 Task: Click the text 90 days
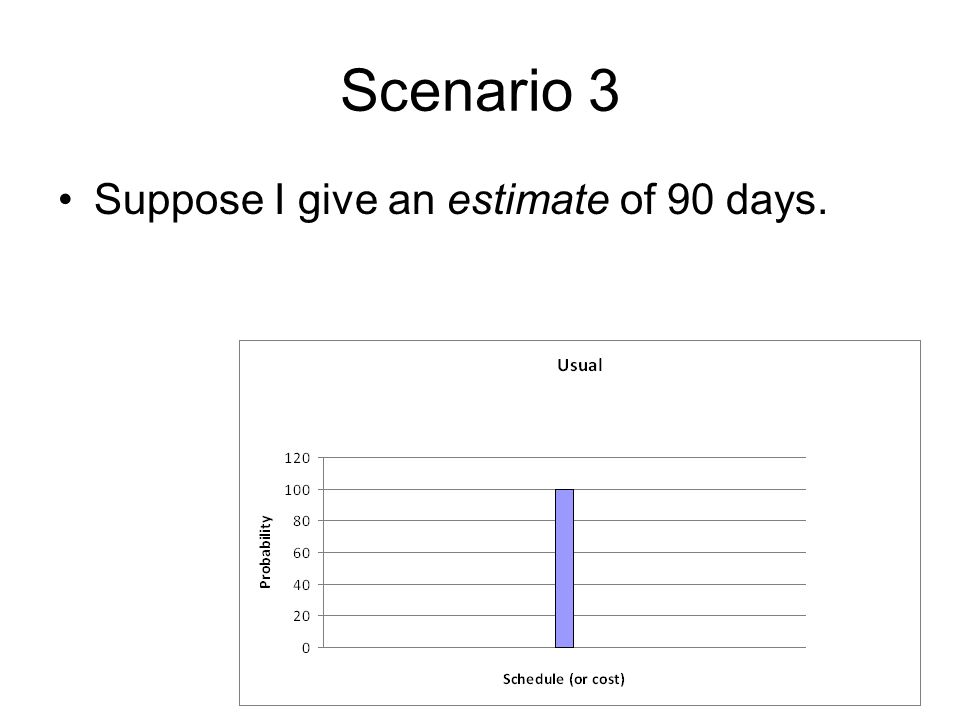(x=746, y=200)
